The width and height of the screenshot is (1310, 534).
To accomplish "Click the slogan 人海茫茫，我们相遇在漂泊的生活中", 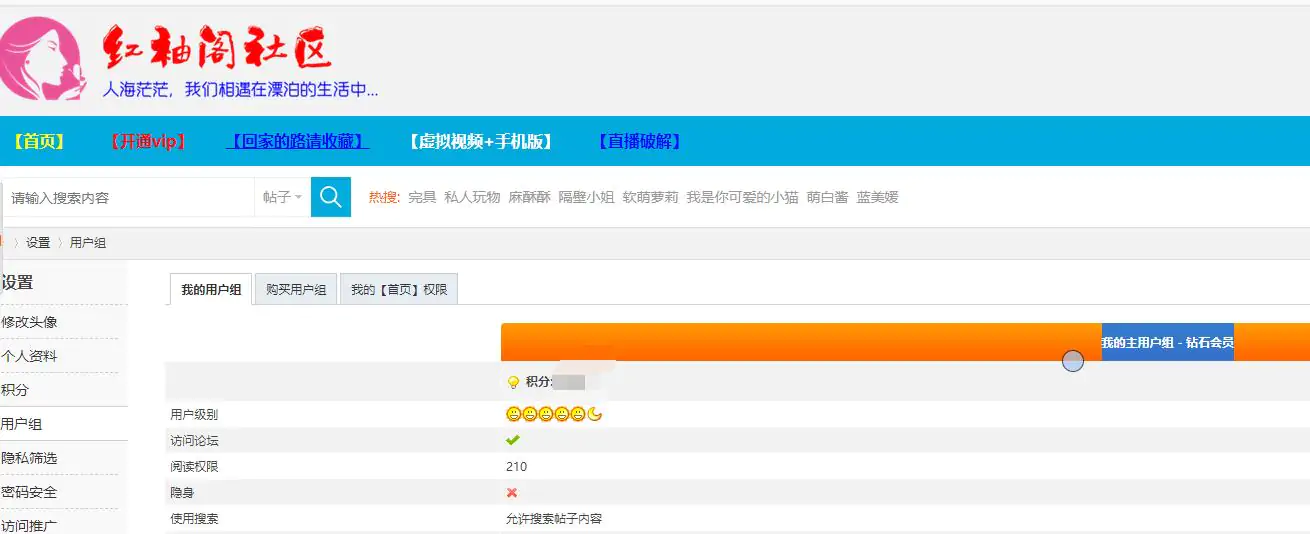I will [241, 89].
